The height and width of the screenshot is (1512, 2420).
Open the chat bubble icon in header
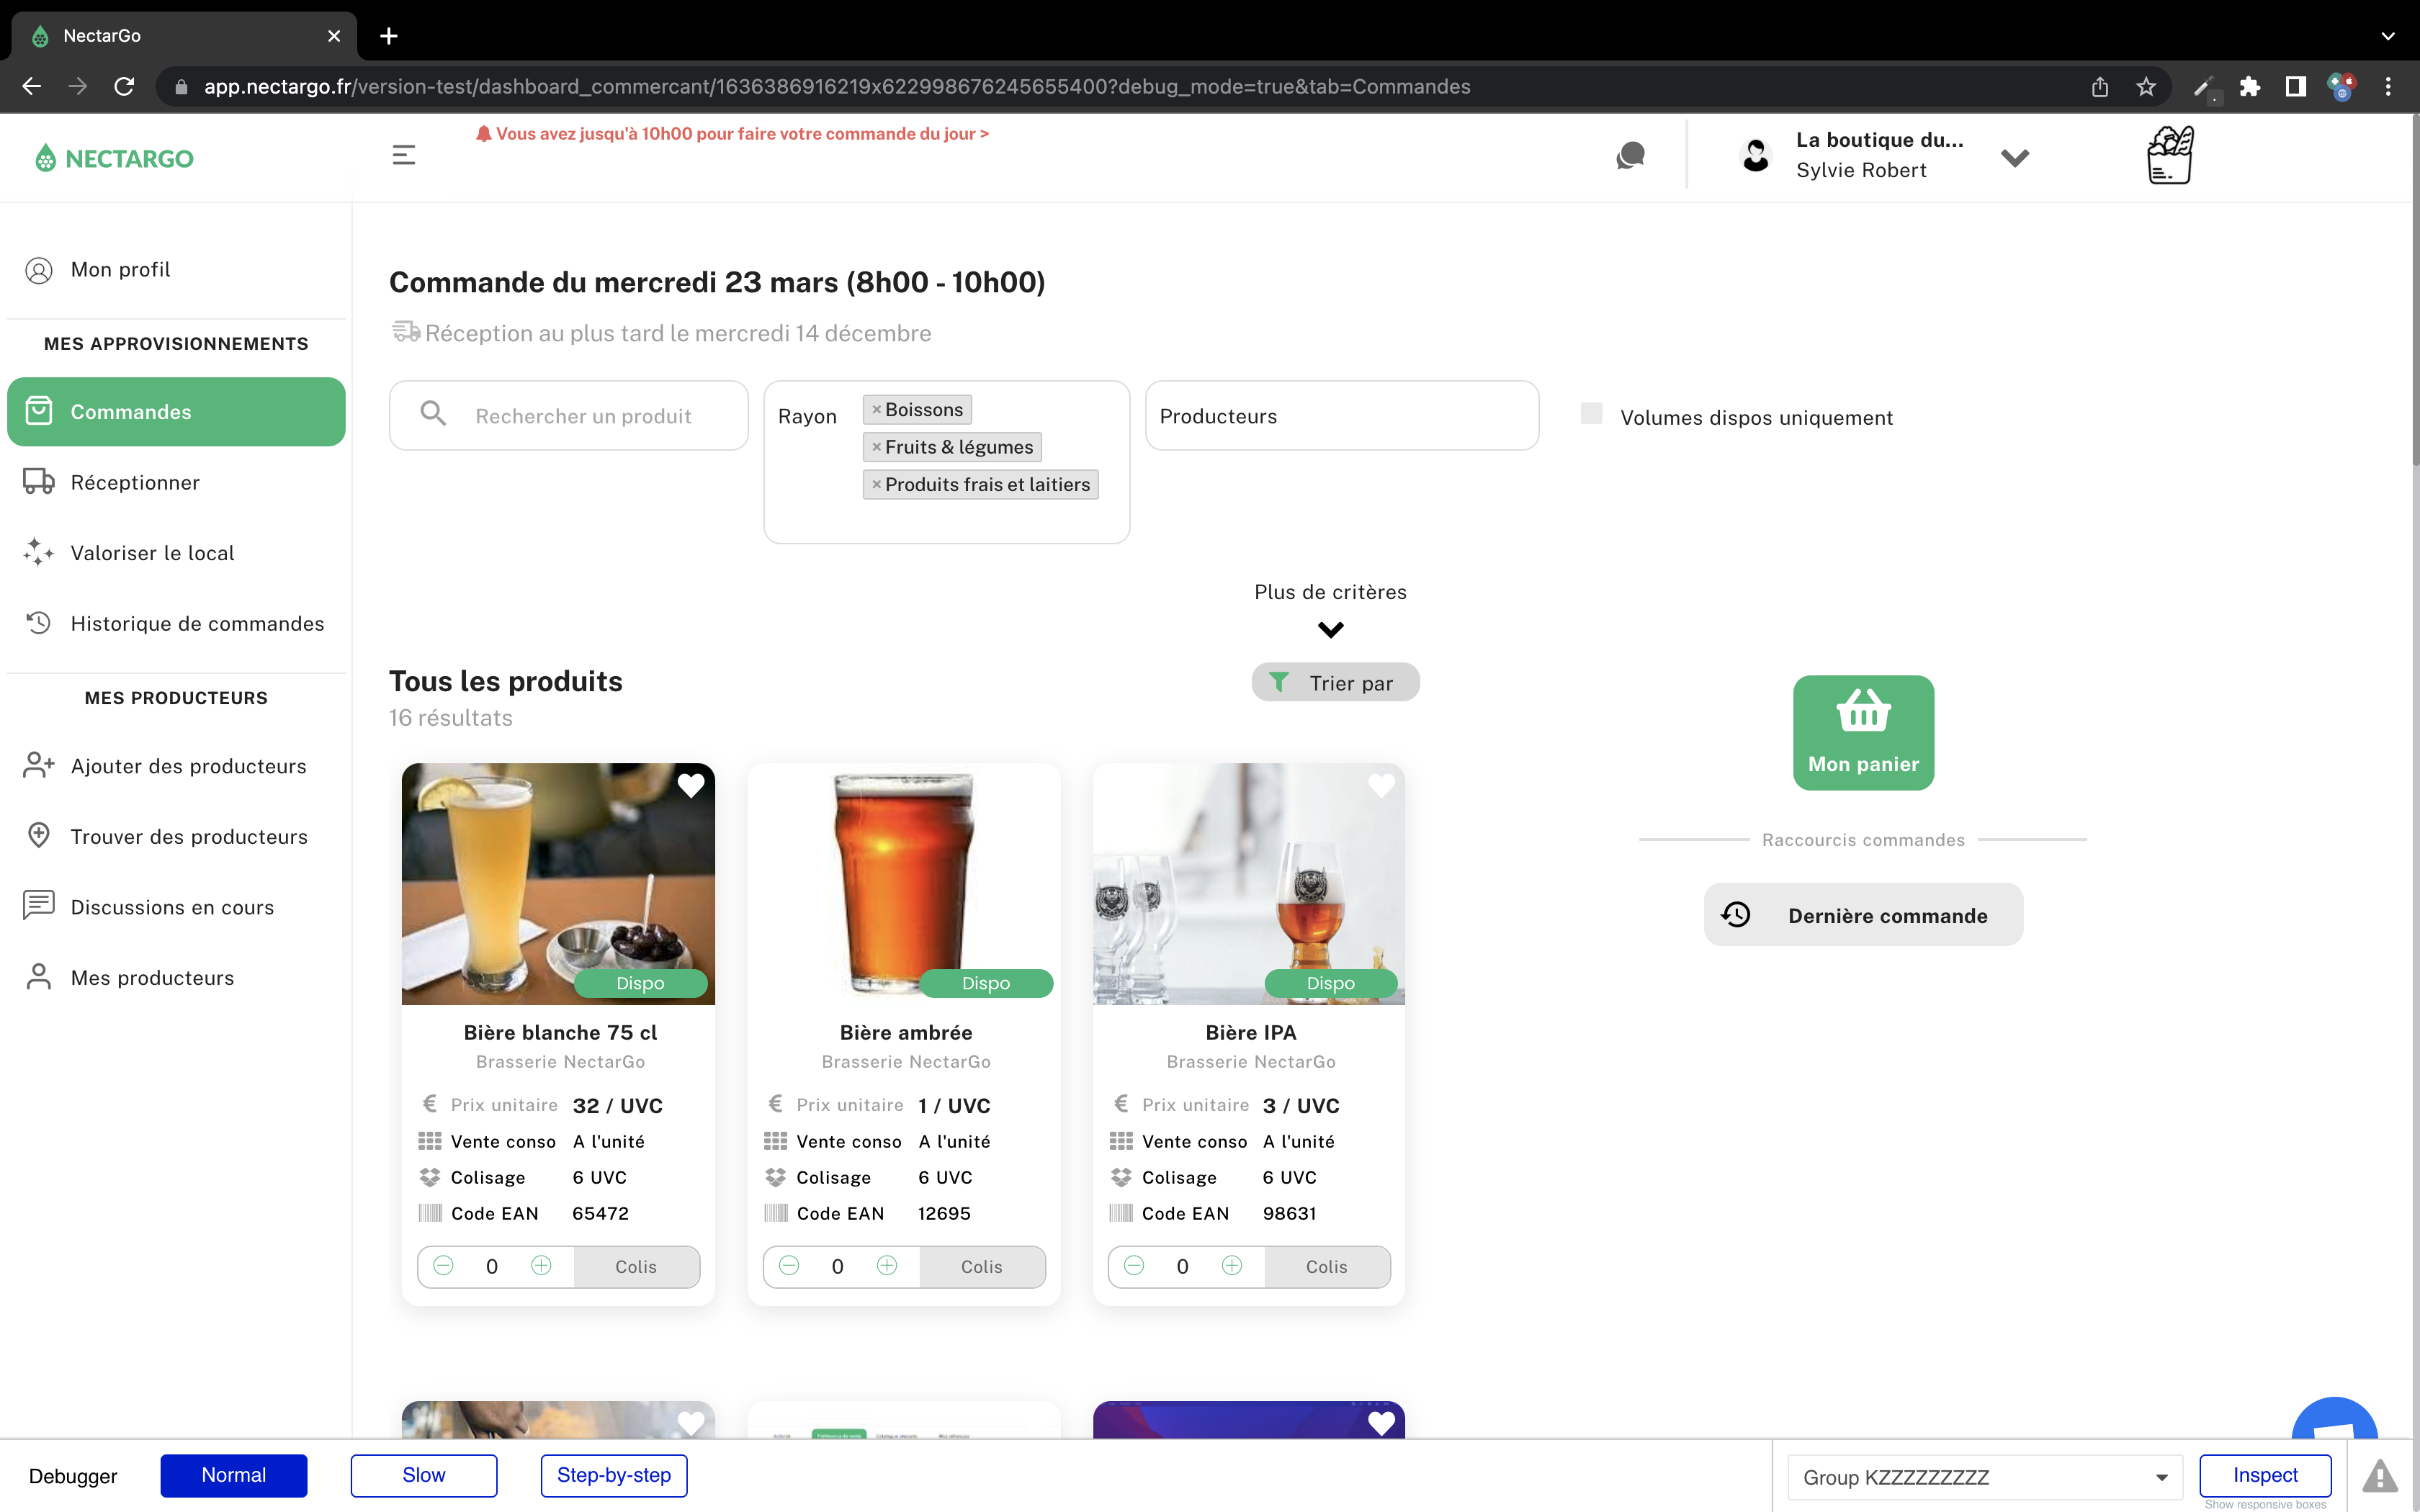tap(1630, 155)
